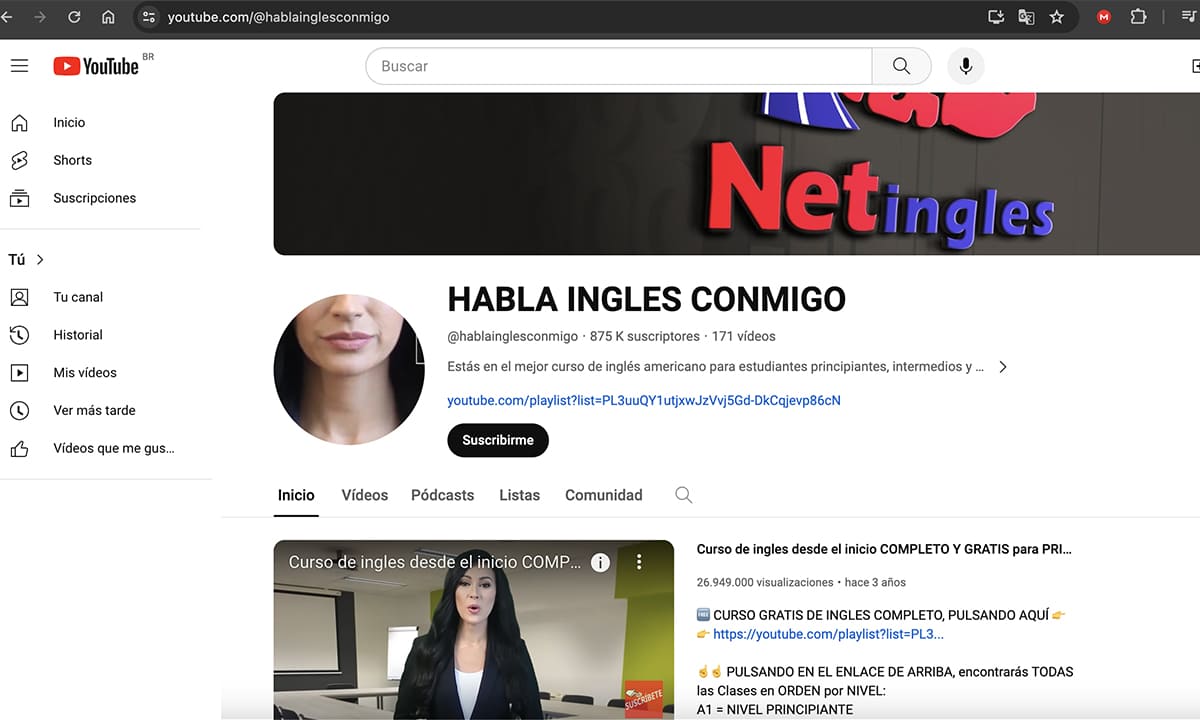
Task: Click the 26.949.000 visualizaciones text
Action: click(x=765, y=582)
